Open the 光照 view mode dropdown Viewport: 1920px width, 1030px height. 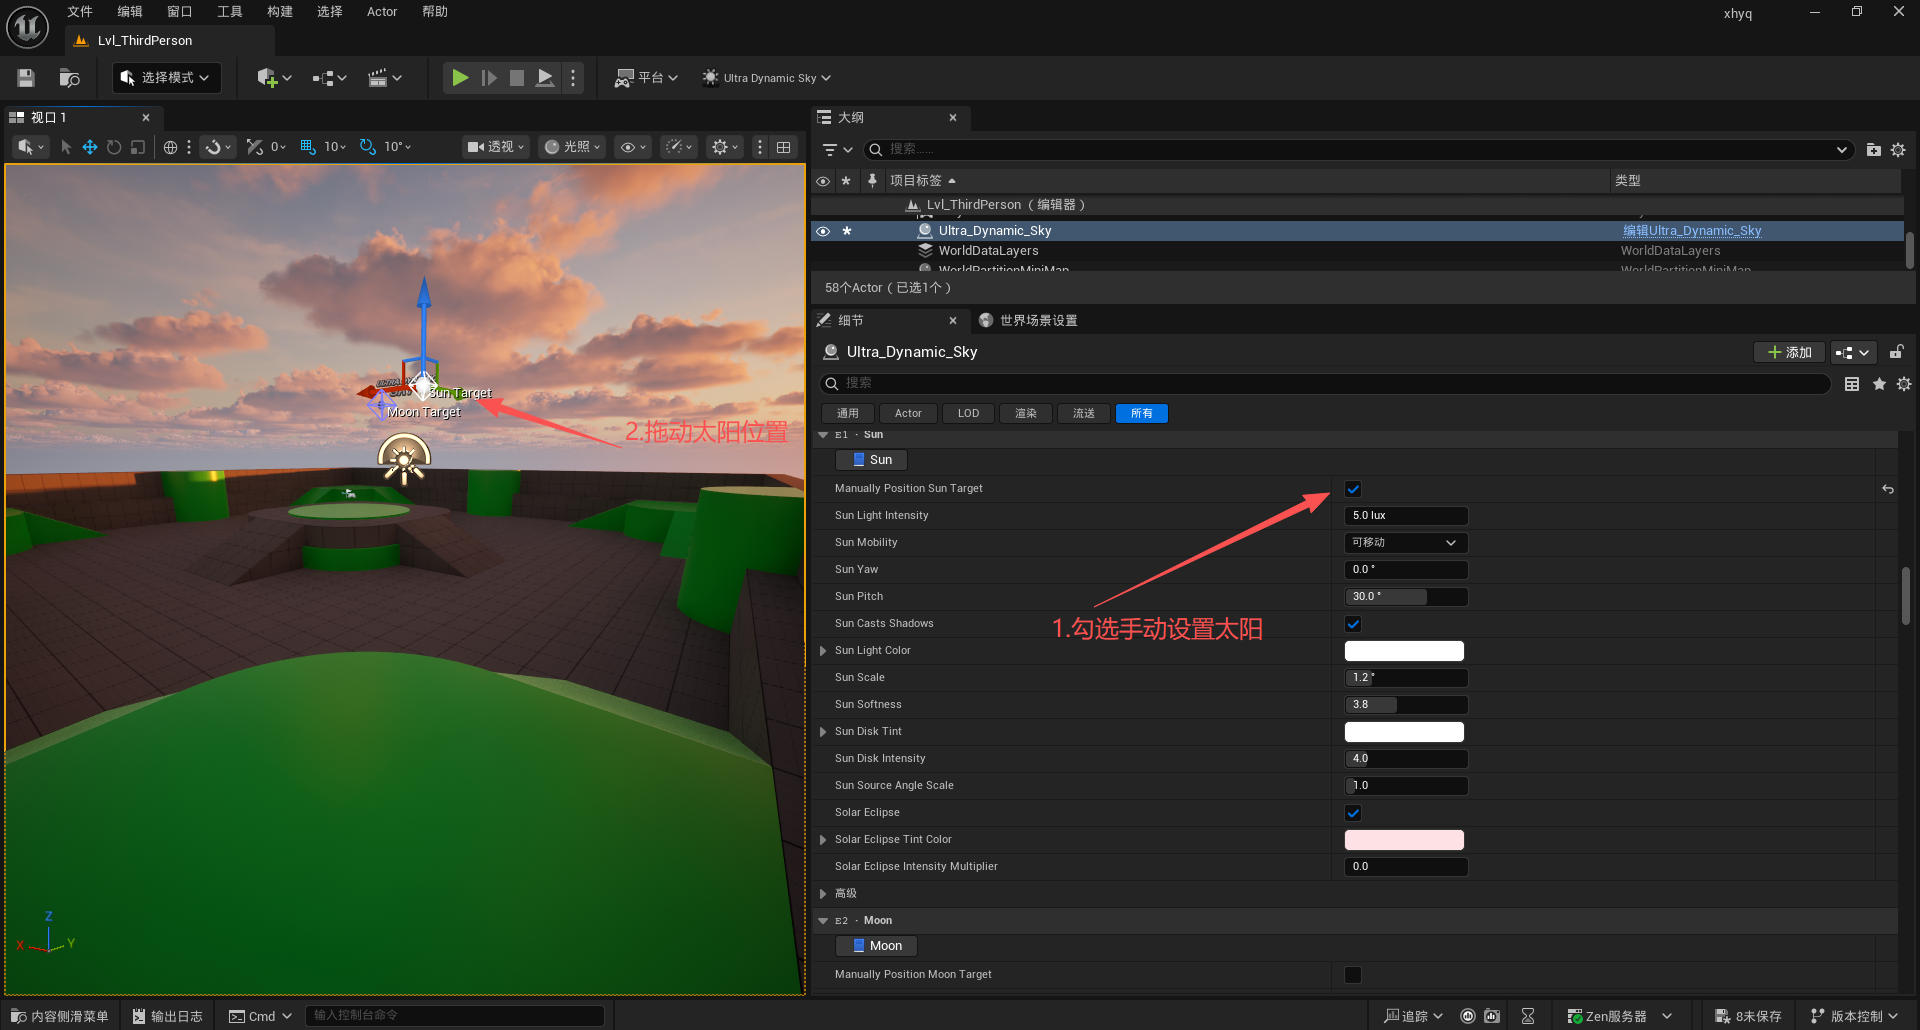pyautogui.click(x=573, y=147)
